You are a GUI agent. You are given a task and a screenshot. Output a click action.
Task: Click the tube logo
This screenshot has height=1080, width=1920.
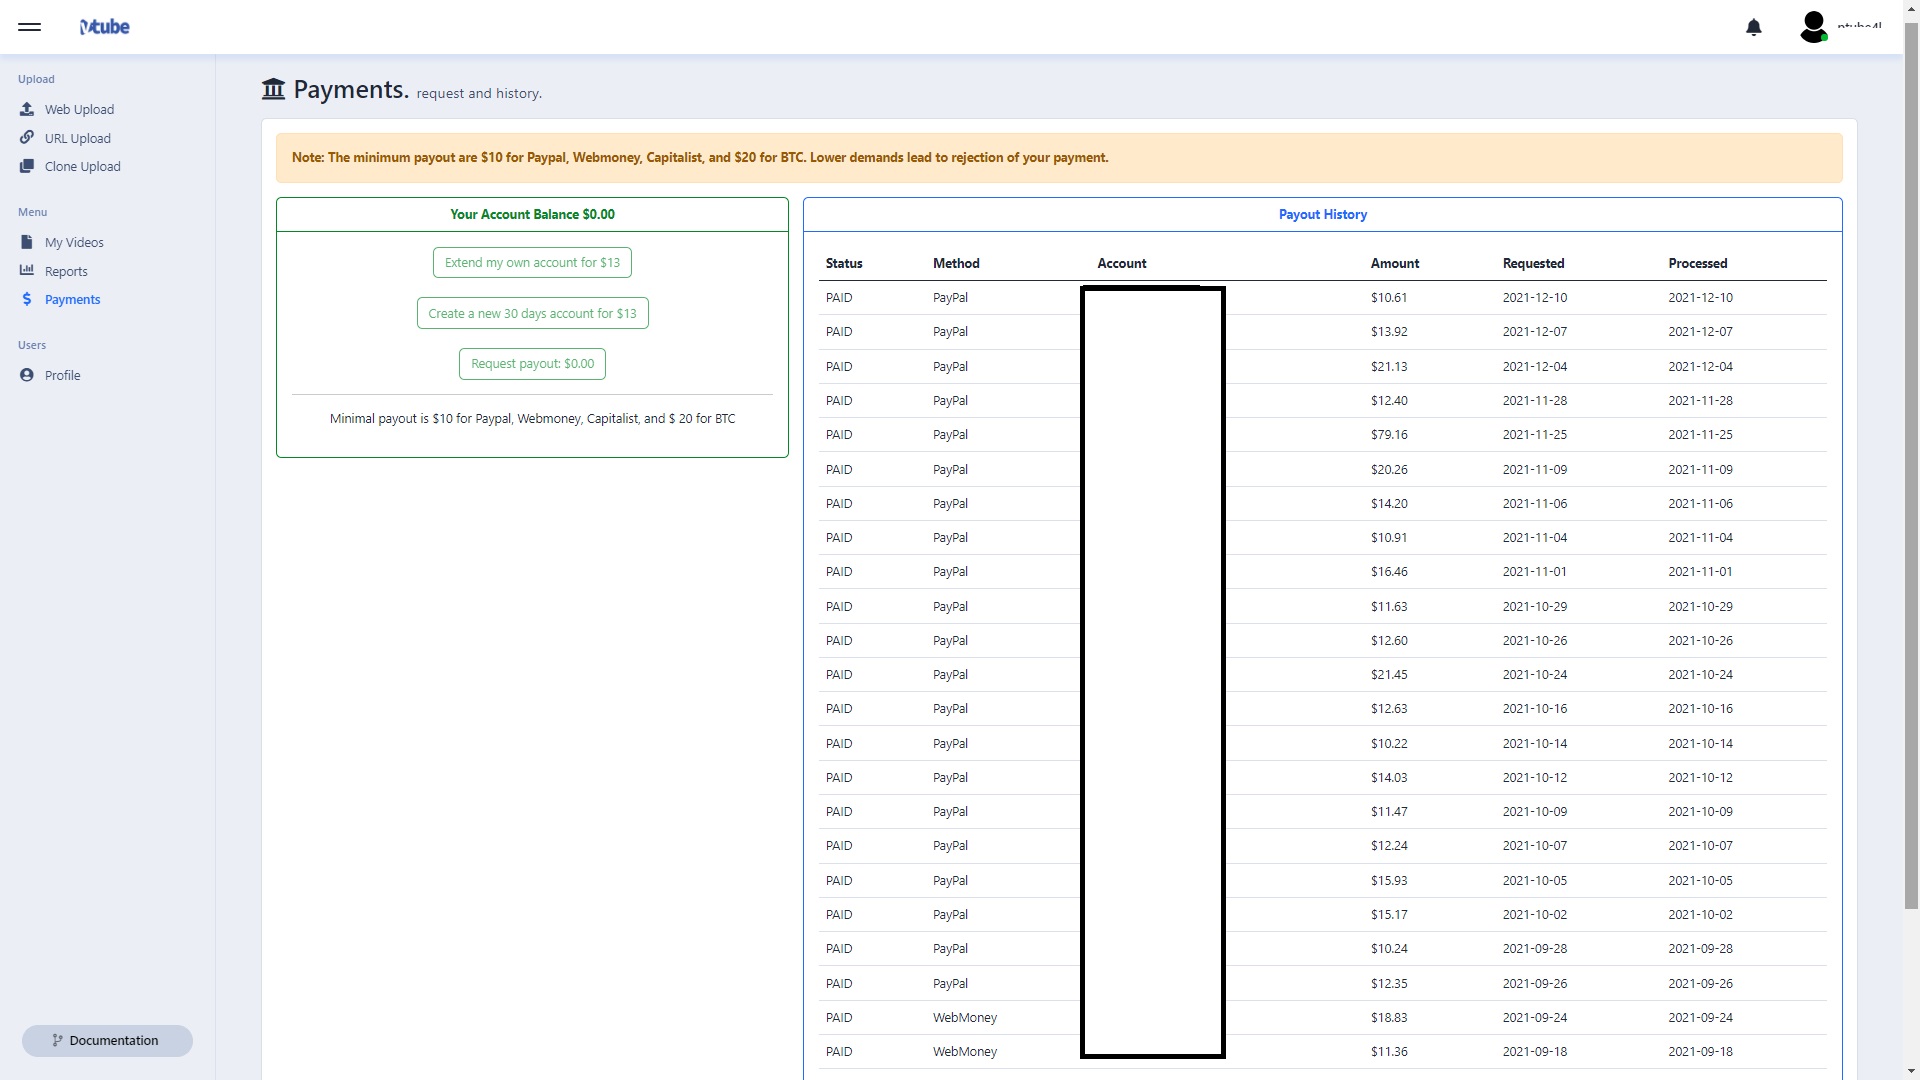point(105,27)
